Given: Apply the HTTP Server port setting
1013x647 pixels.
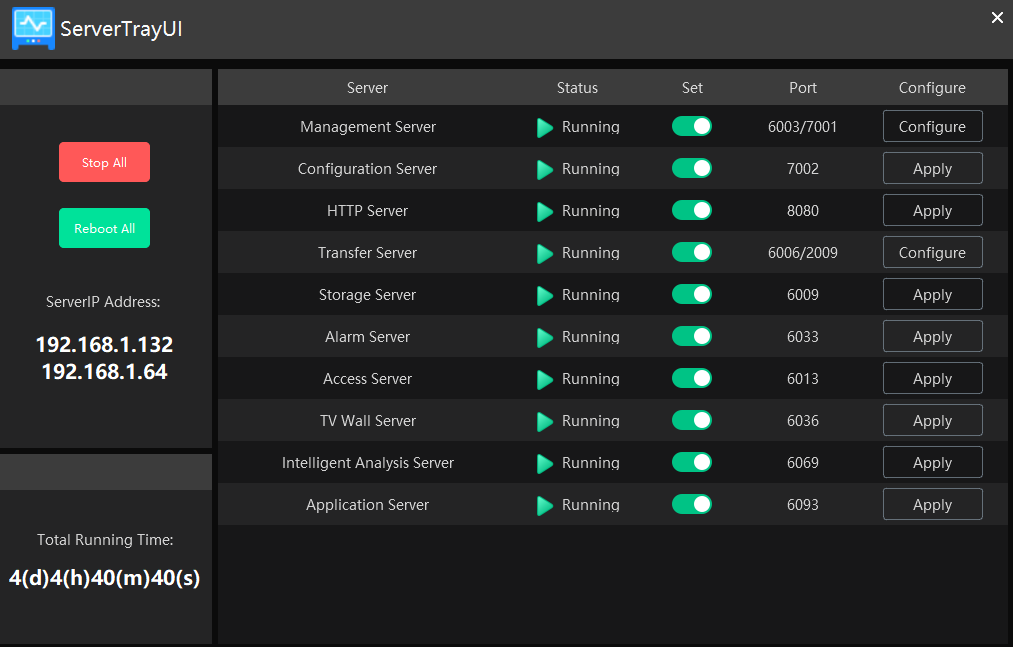Looking at the screenshot, I should pos(932,211).
